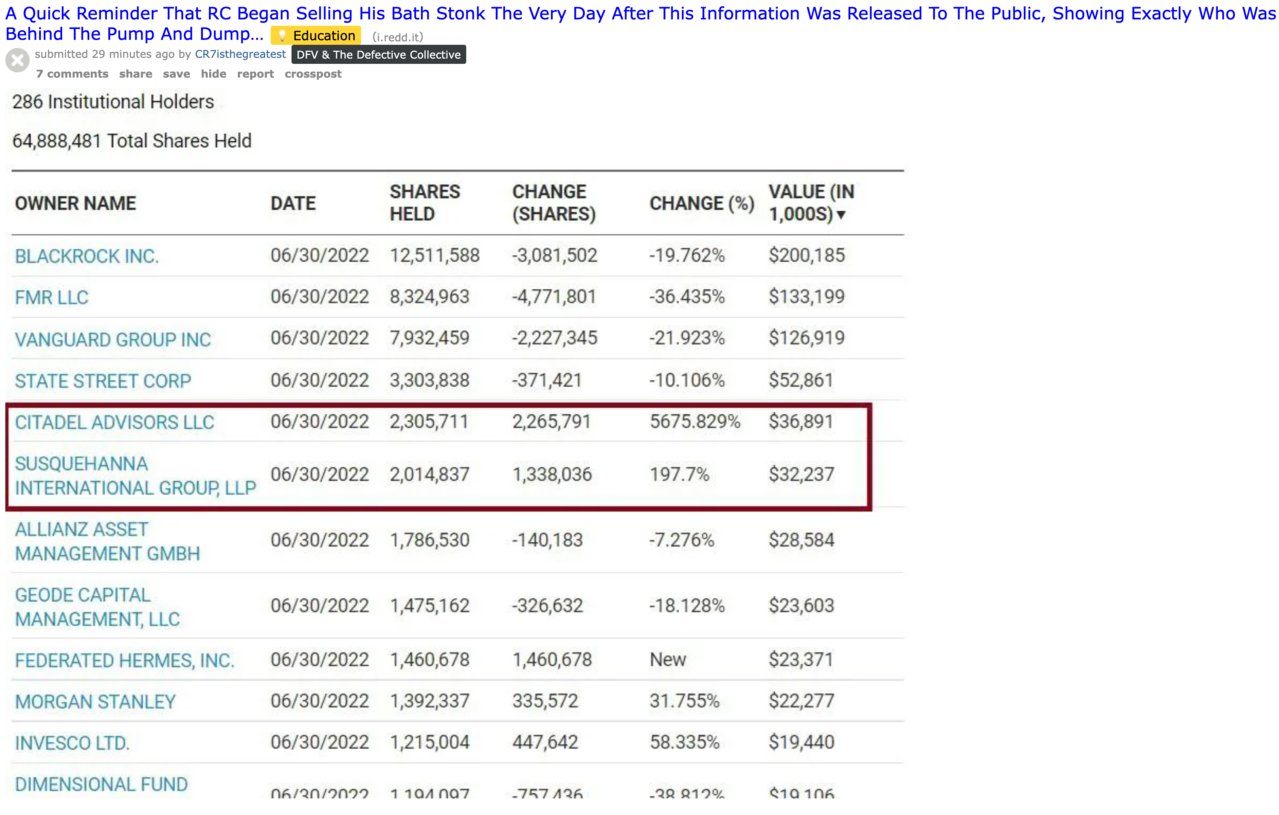Select Allianz value $28,584

tap(801, 541)
